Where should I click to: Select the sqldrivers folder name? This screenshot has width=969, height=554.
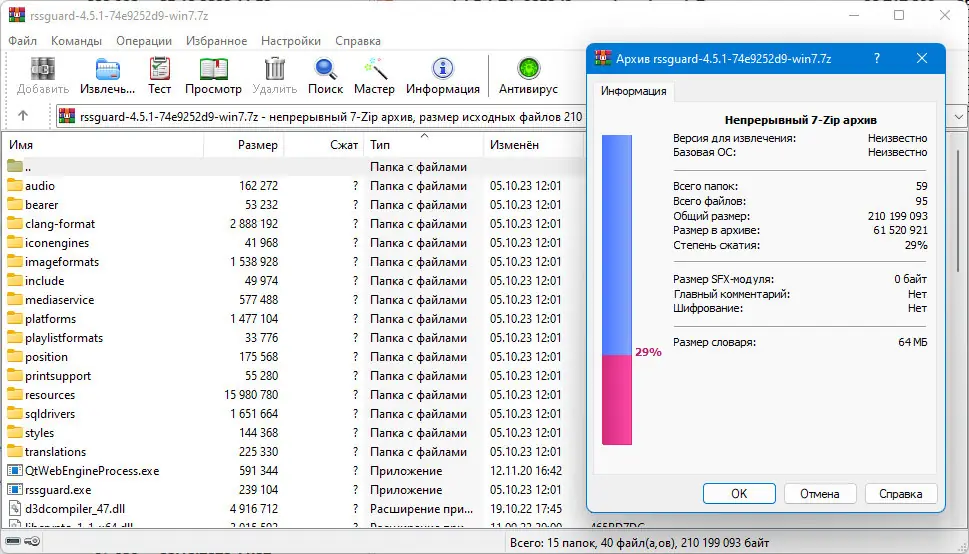(50, 414)
